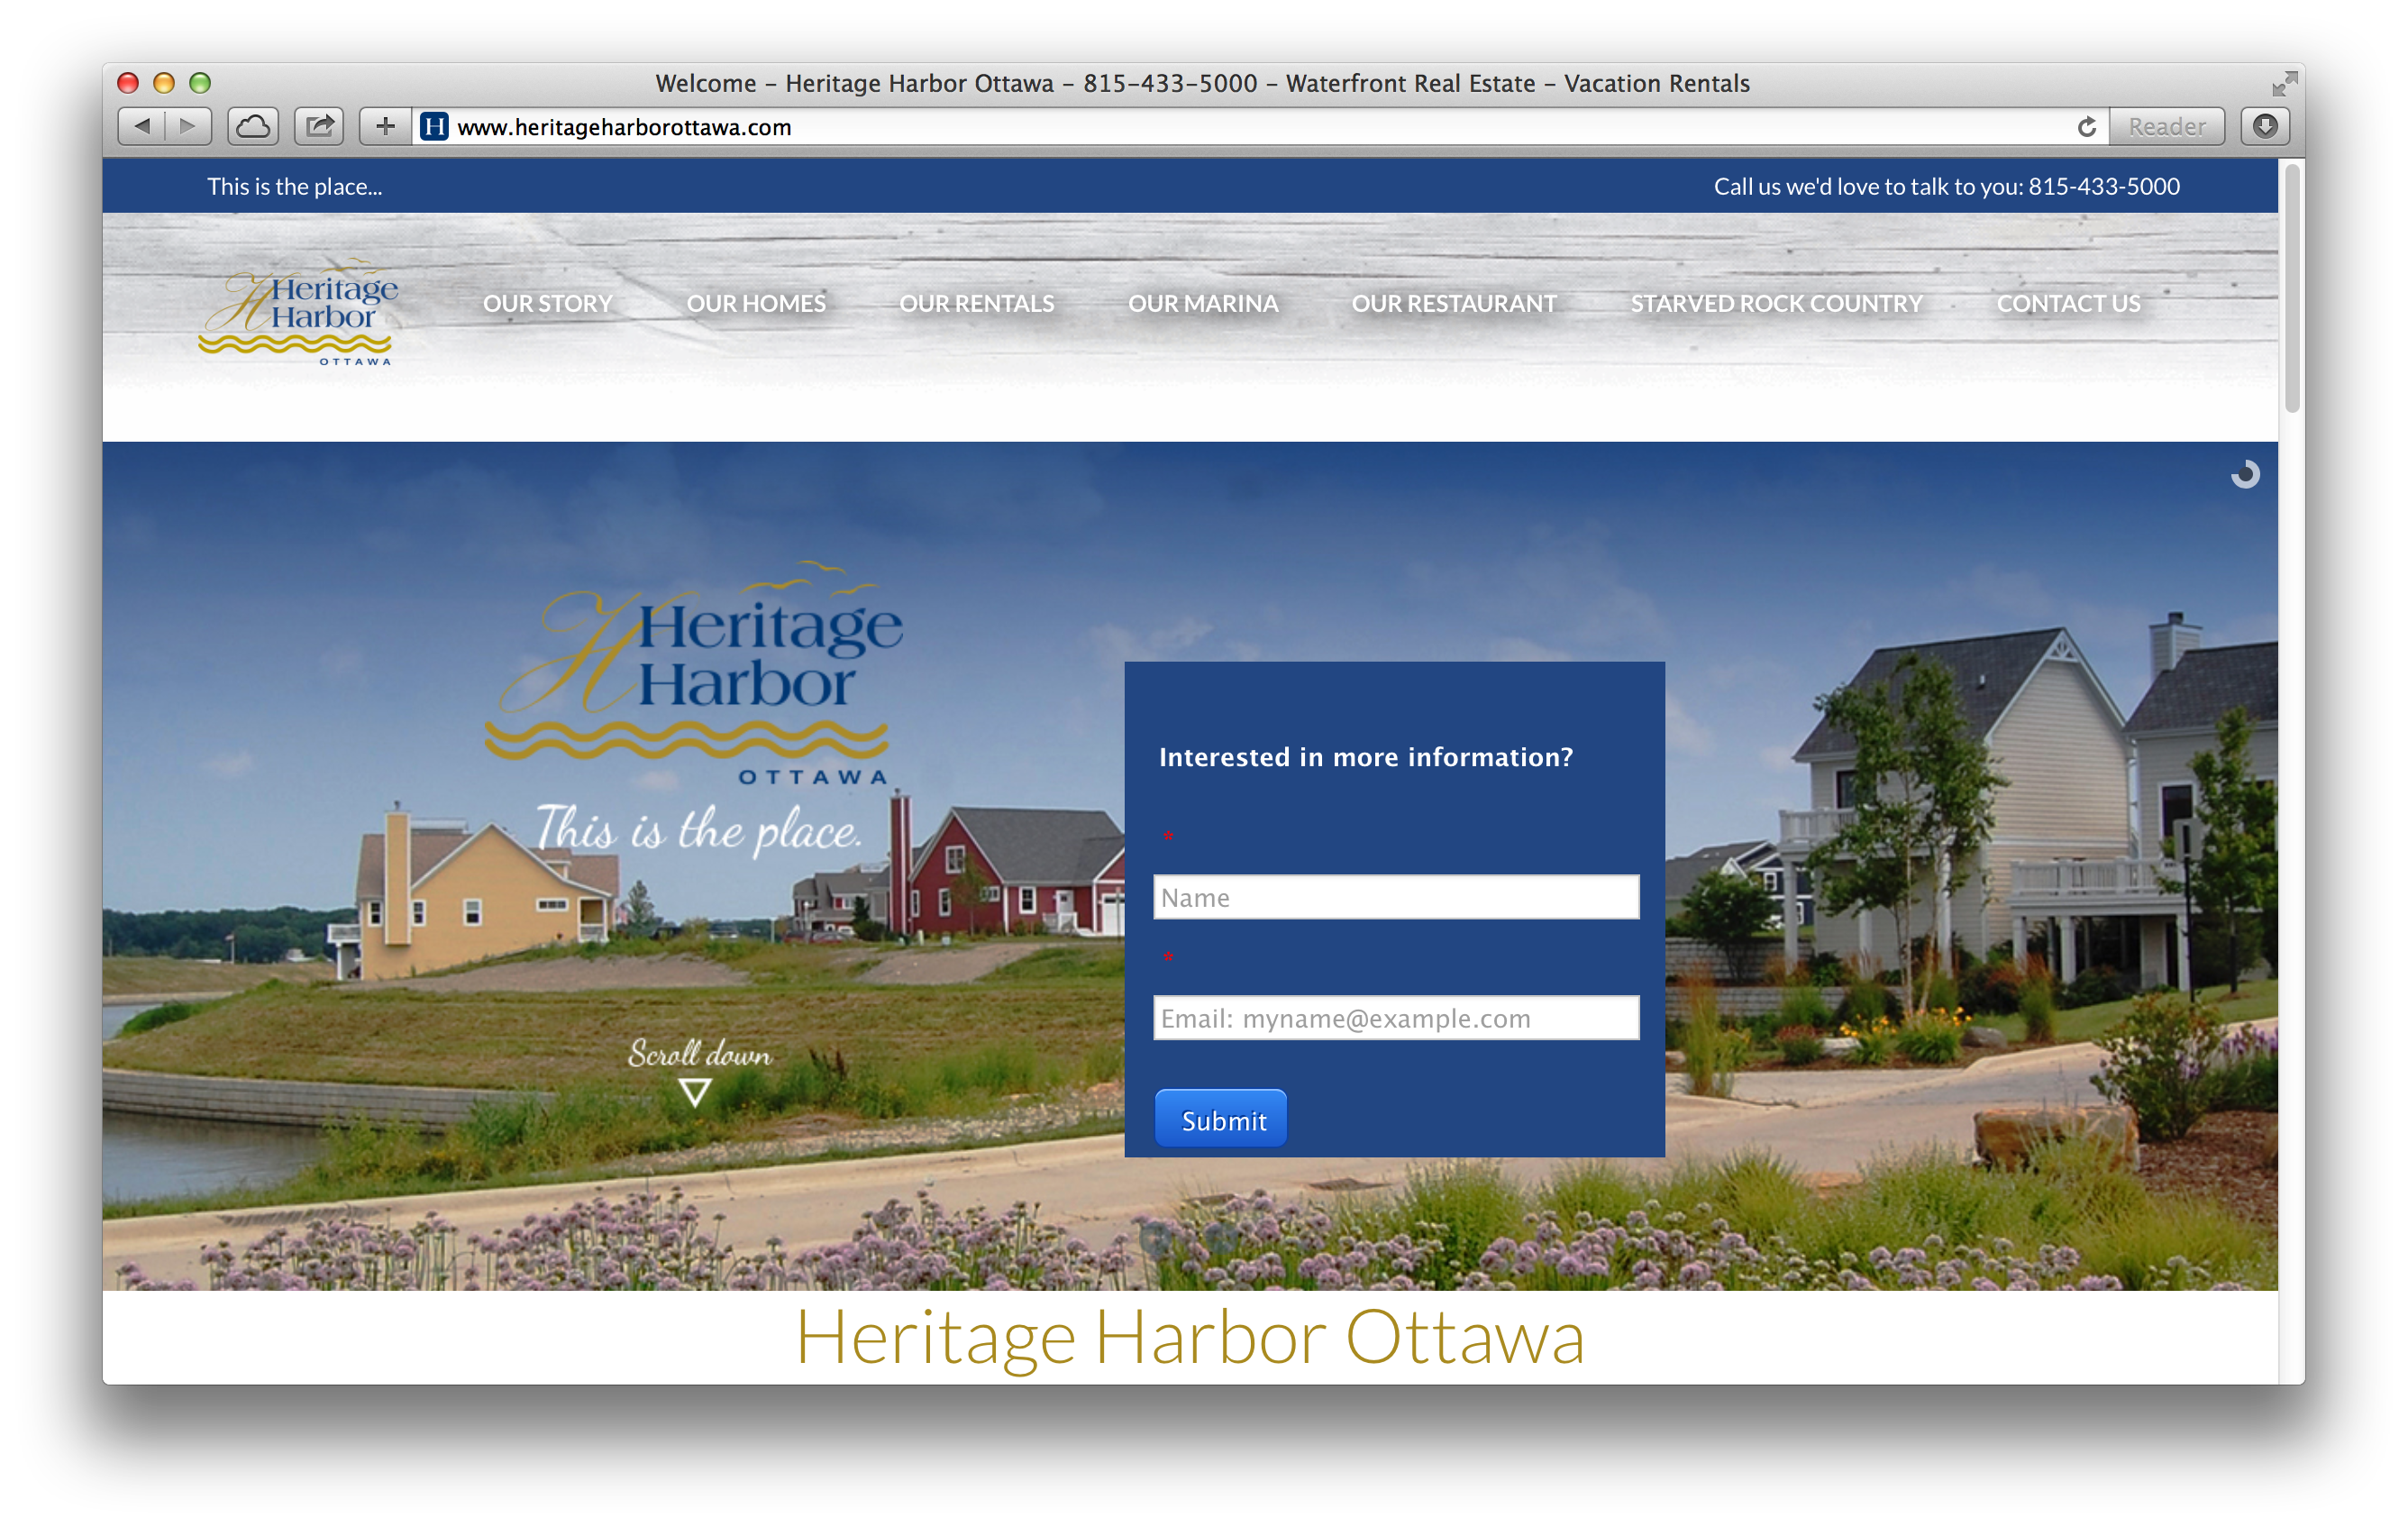Screen dimensions: 2408x1527
Task: Click the 'This is the place...' top bar text
Action: [295, 186]
